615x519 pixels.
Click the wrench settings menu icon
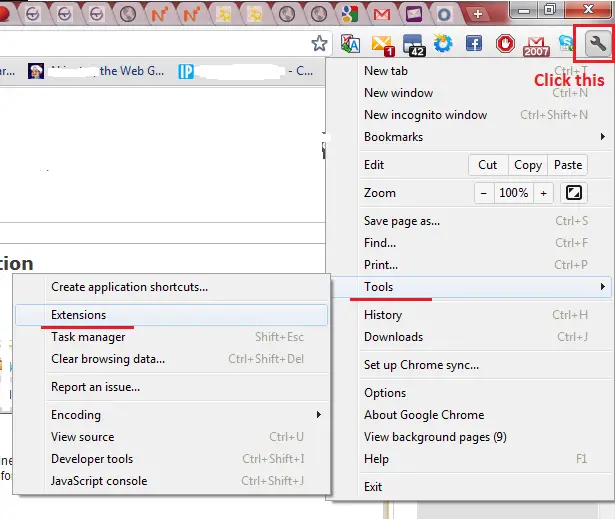coord(597,43)
